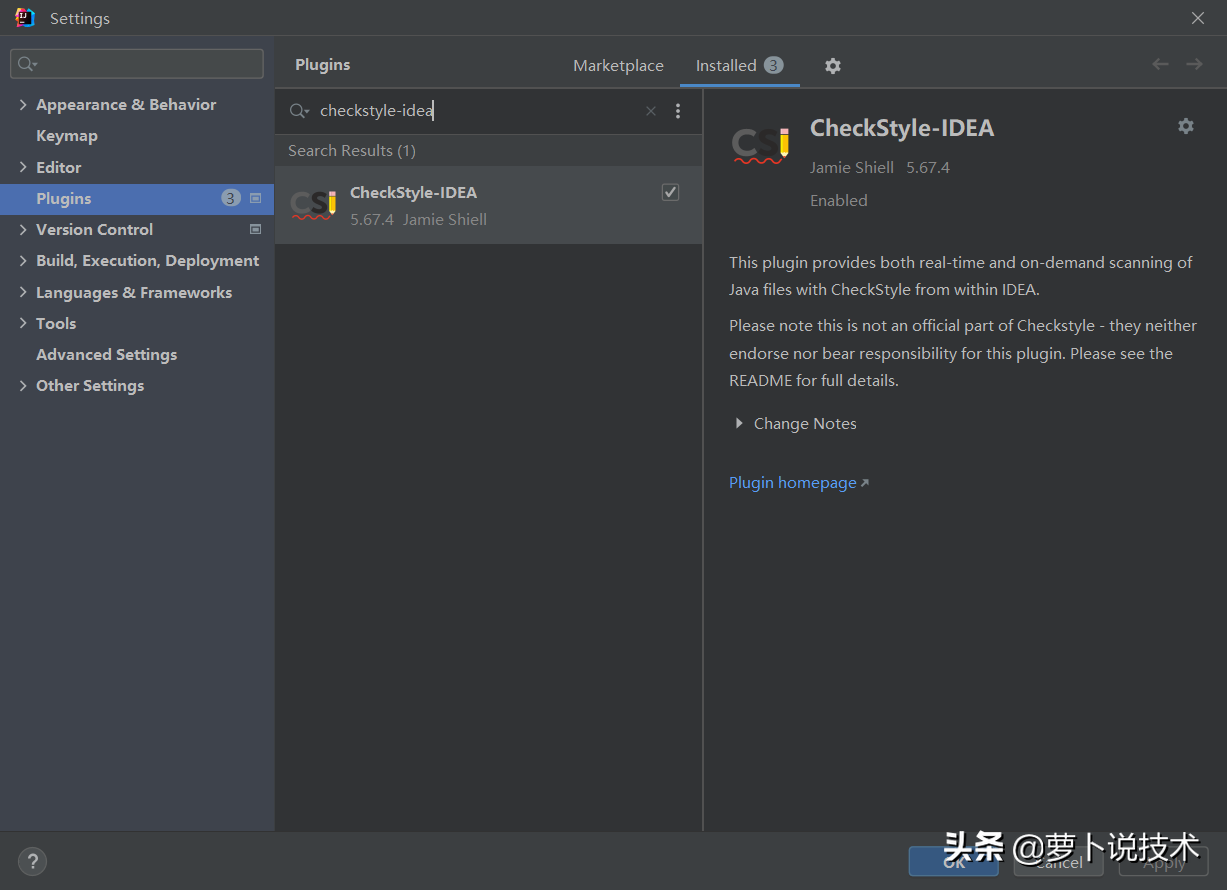
Task: Click the OK button
Action: point(954,861)
